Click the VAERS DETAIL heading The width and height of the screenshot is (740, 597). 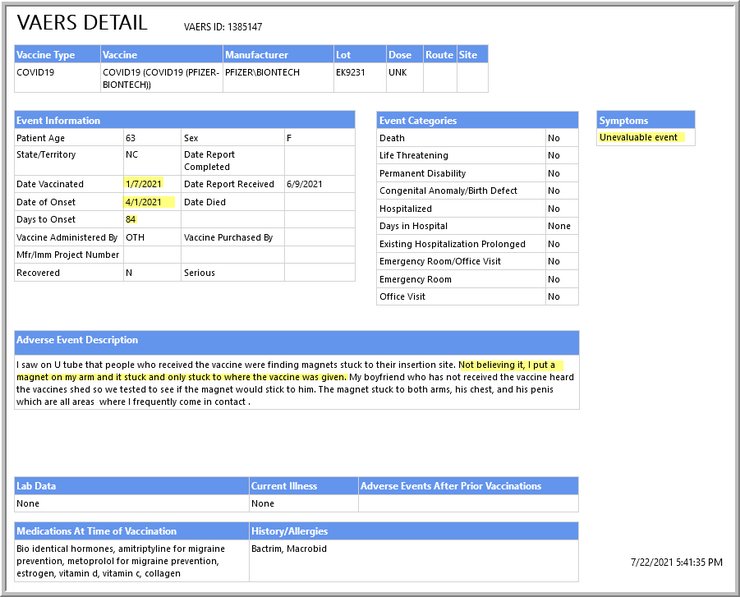coord(82,23)
